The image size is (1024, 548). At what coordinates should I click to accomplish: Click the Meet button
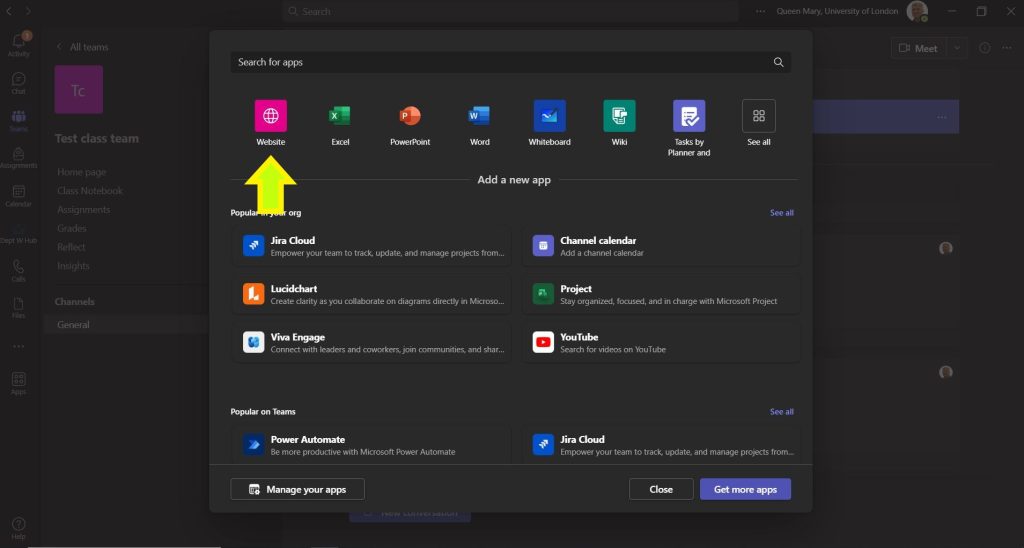[918, 48]
